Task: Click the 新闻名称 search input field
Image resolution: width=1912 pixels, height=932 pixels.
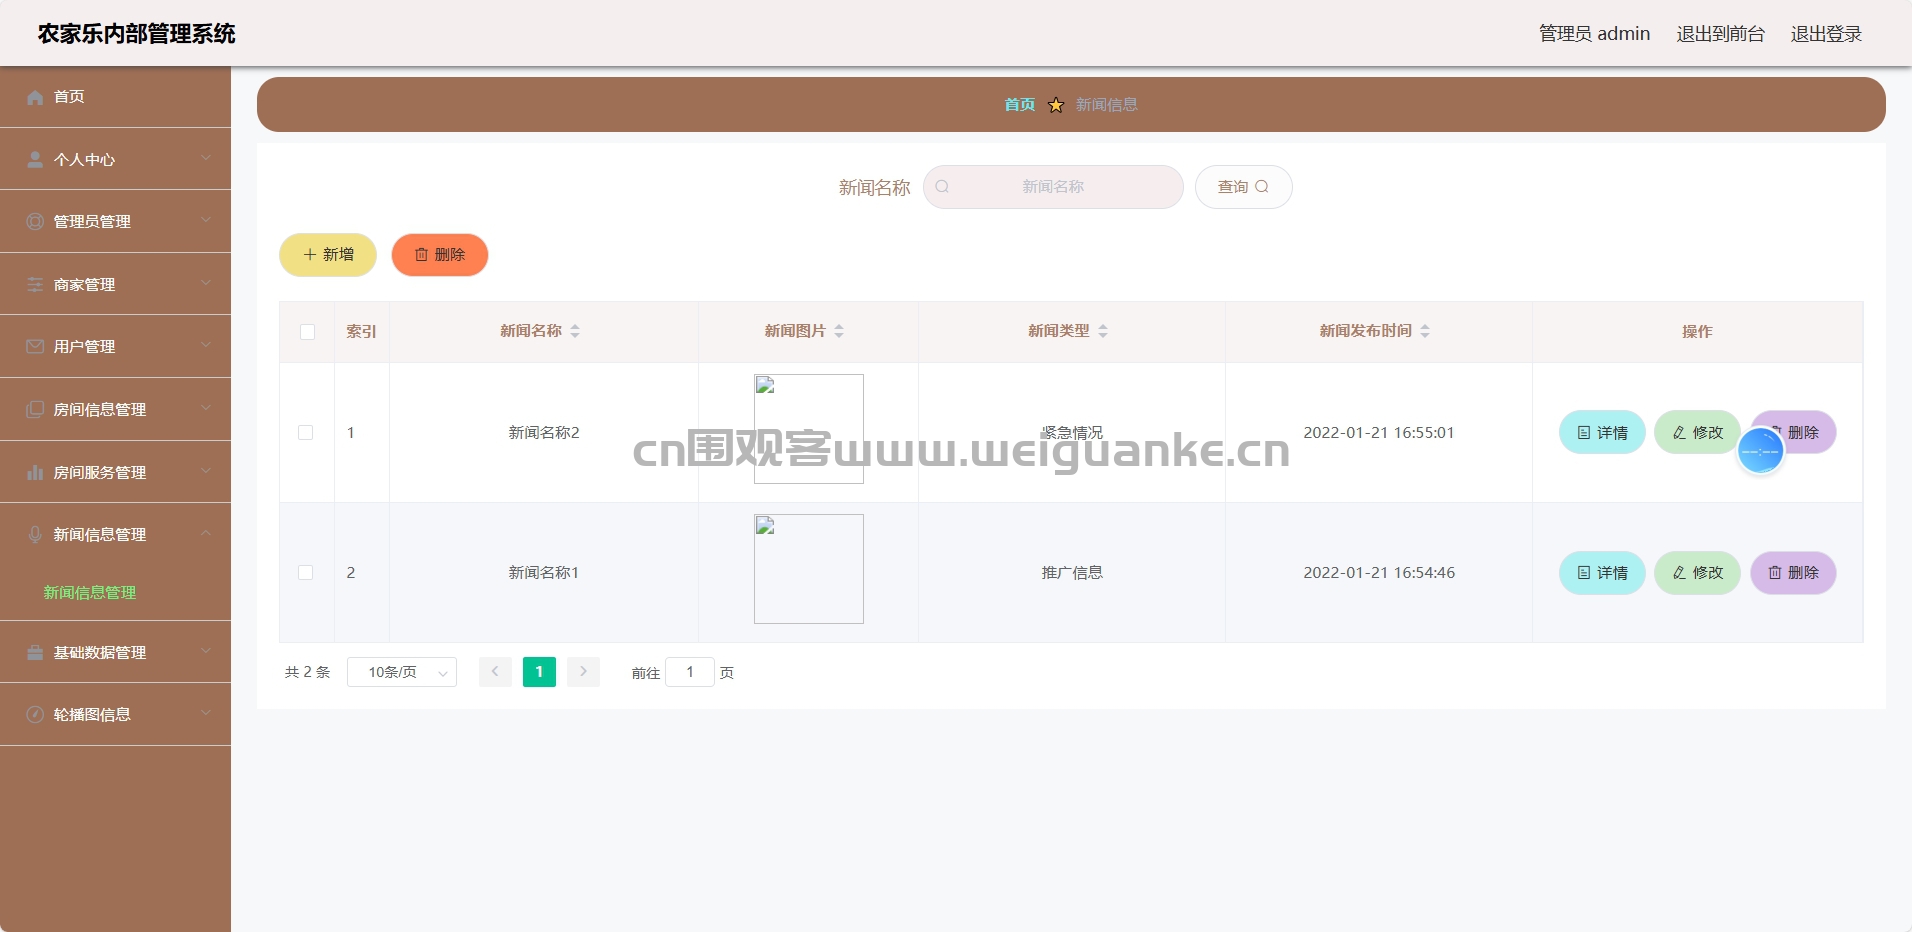Action: coord(1053,187)
